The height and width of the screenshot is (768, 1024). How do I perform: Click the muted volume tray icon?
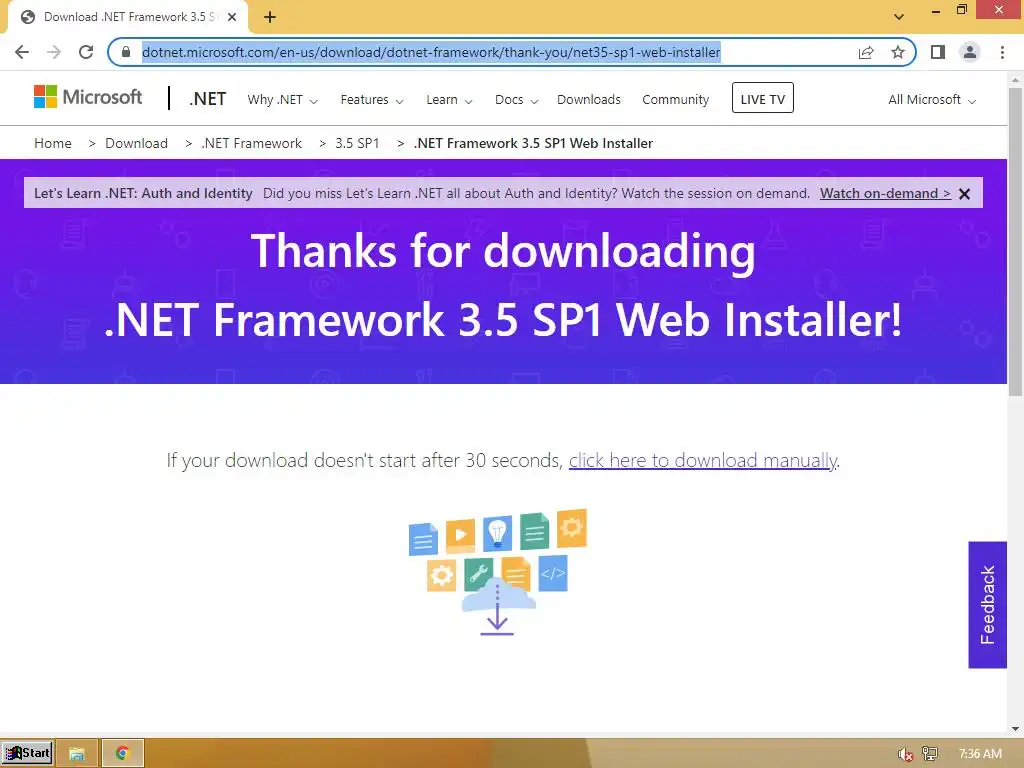(905, 754)
